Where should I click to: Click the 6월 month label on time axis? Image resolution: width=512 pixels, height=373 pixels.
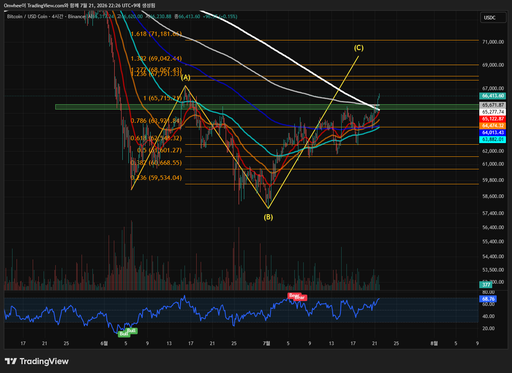coord(104,343)
